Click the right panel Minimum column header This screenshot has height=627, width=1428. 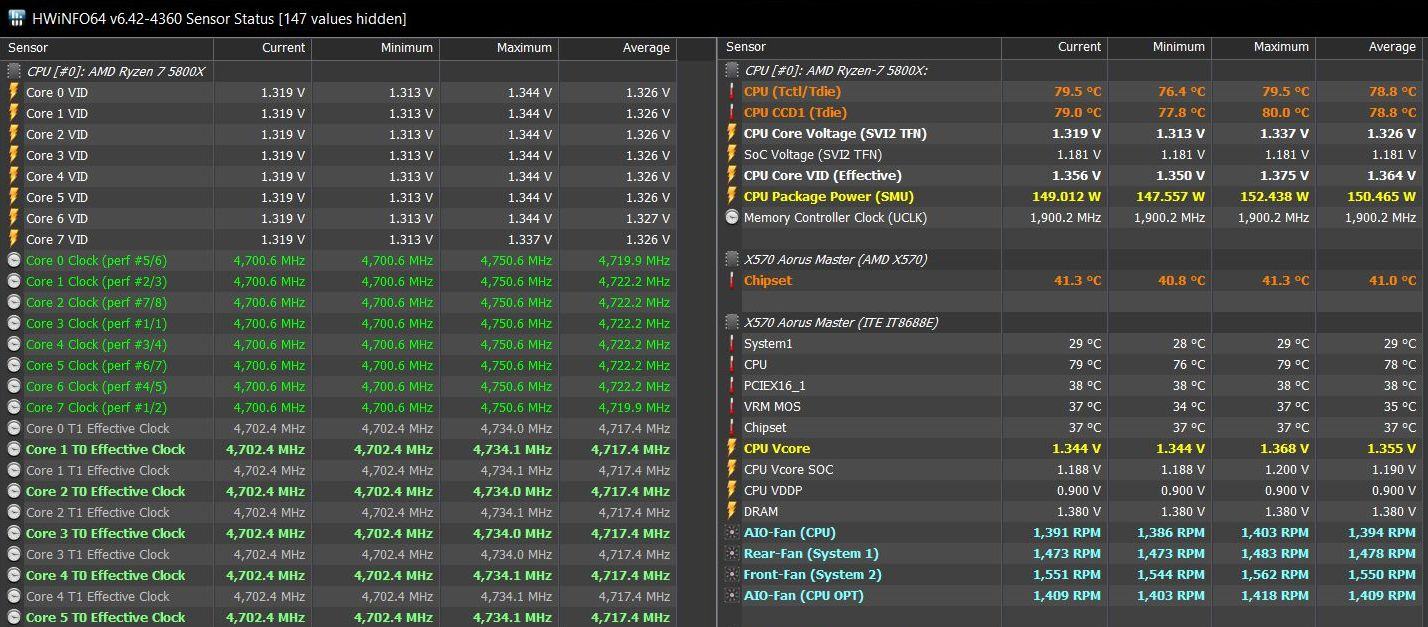pos(1158,47)
